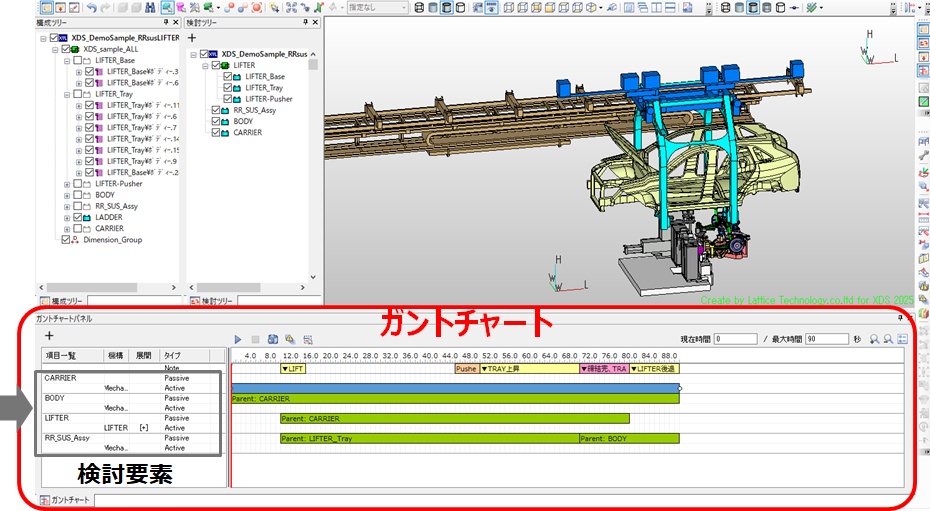The height and width of the screenshot is (511, 930).
Task: Open the 指定なし dropdown in the toolbar
Action: coord(376,8)
